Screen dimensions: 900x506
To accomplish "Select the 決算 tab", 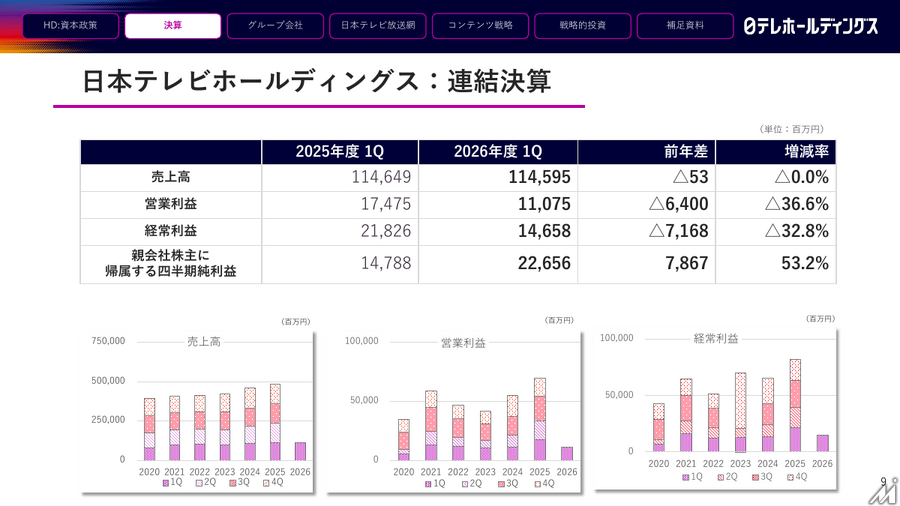I will [x=173, y=26].
